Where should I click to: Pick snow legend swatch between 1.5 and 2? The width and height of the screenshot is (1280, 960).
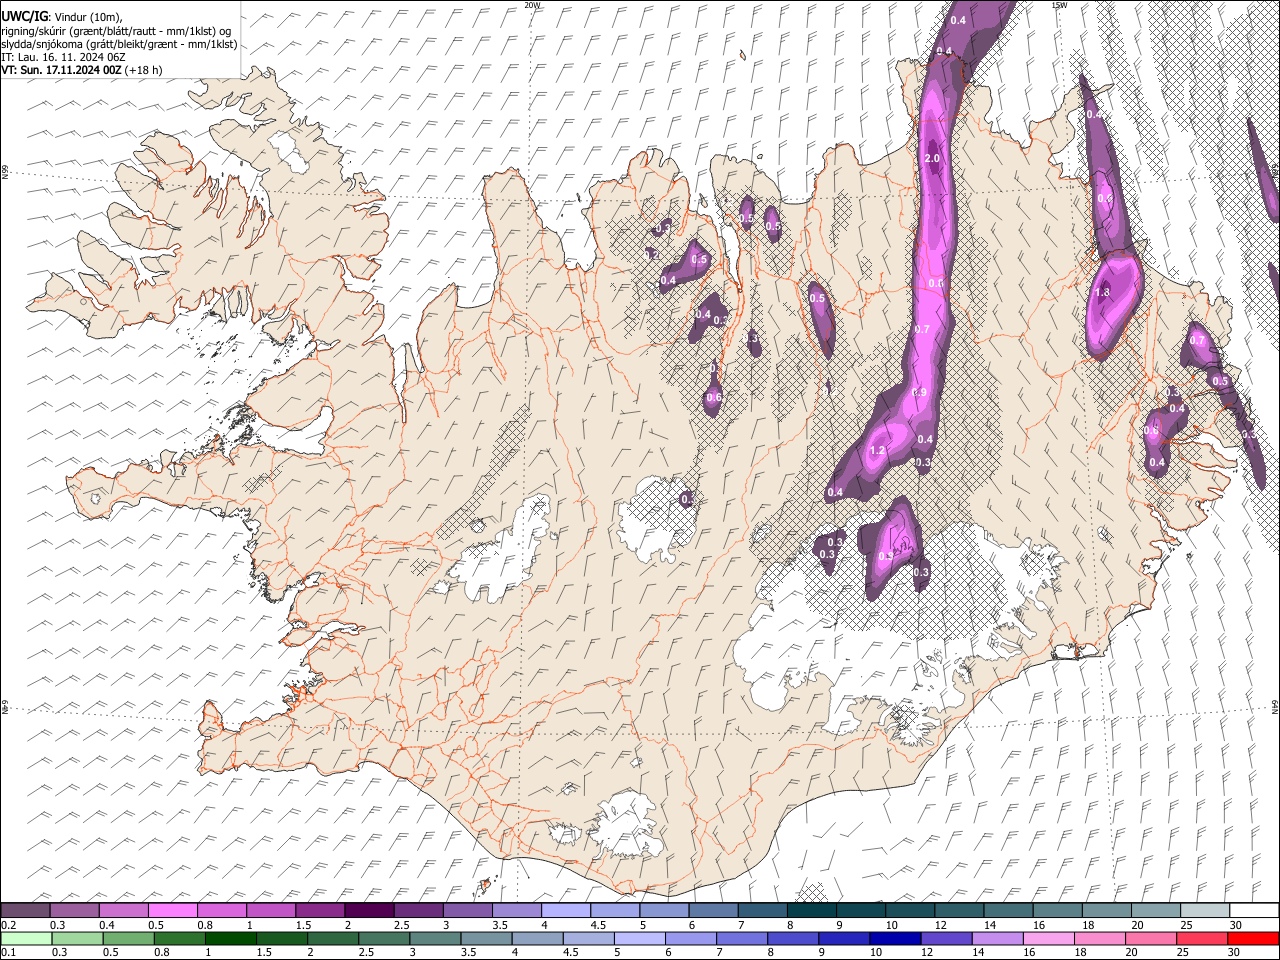[320, 910]
